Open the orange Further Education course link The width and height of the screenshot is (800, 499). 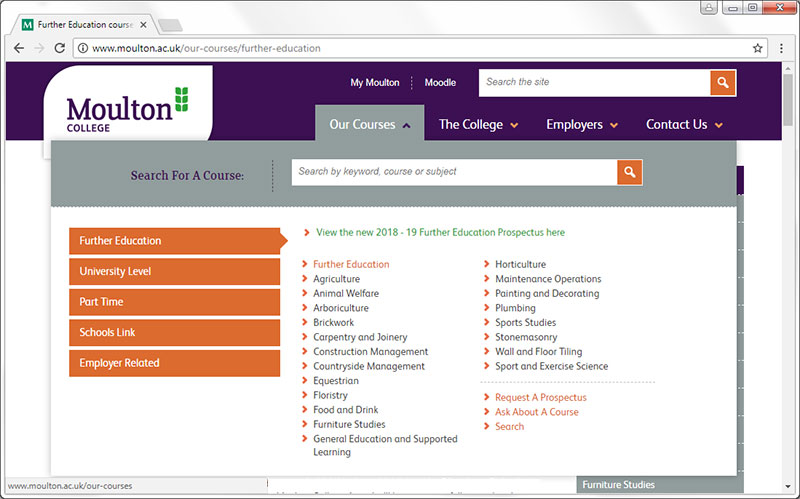[x=351, y=264]
